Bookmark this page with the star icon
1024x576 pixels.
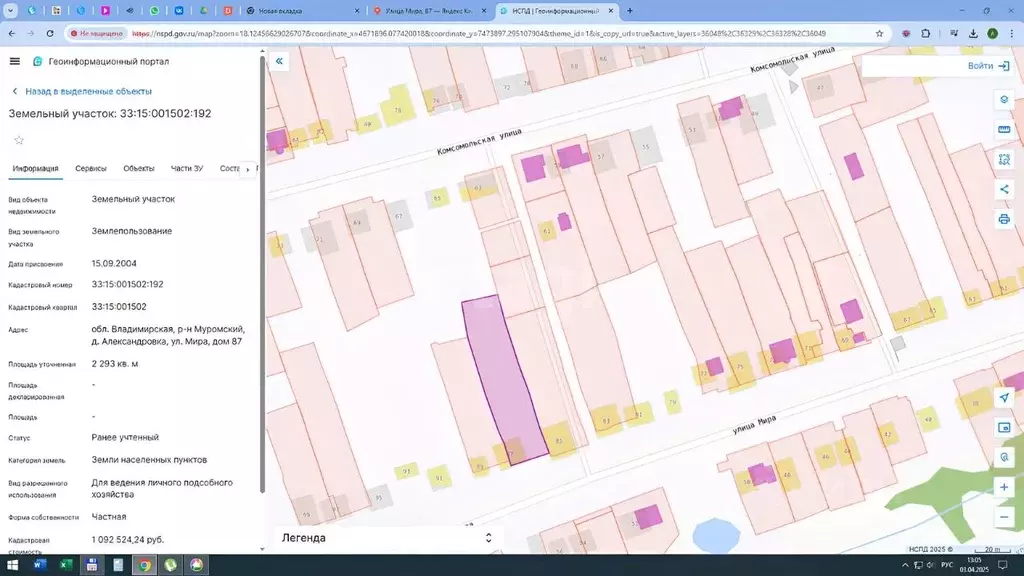coord(879,33)
